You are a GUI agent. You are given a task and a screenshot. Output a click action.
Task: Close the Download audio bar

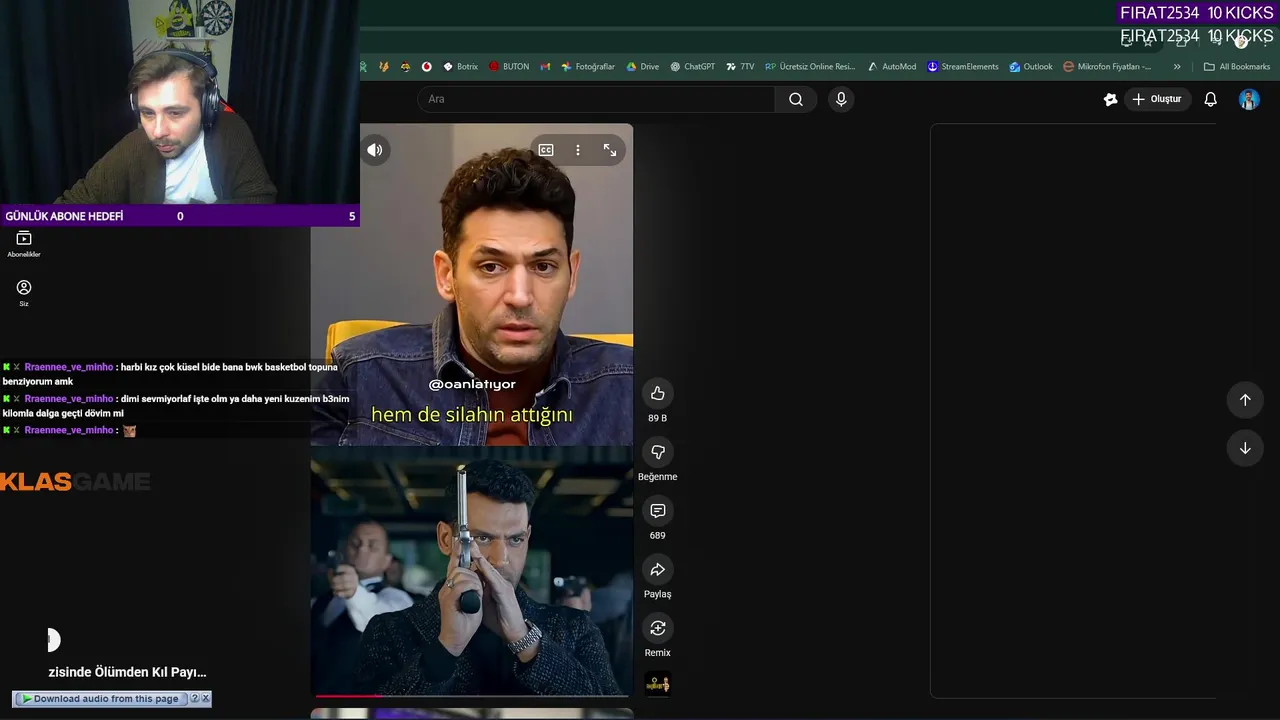[205, 699]
